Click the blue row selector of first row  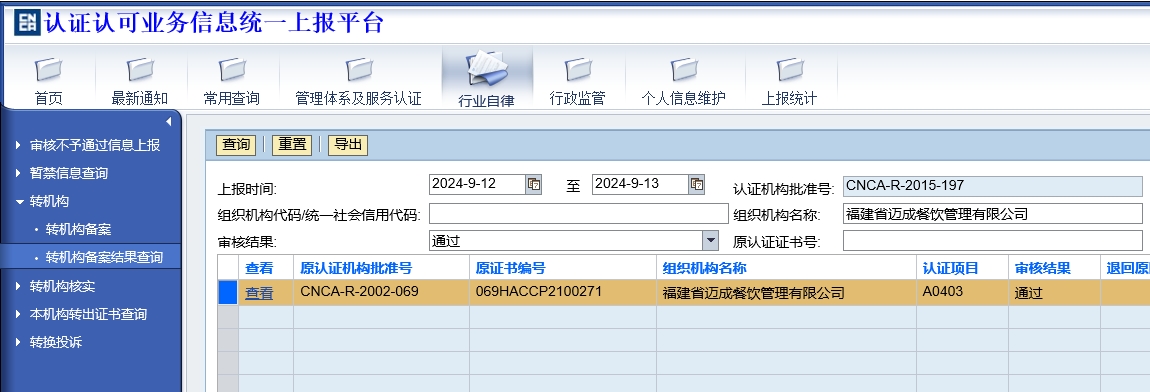tap(228, 292)
